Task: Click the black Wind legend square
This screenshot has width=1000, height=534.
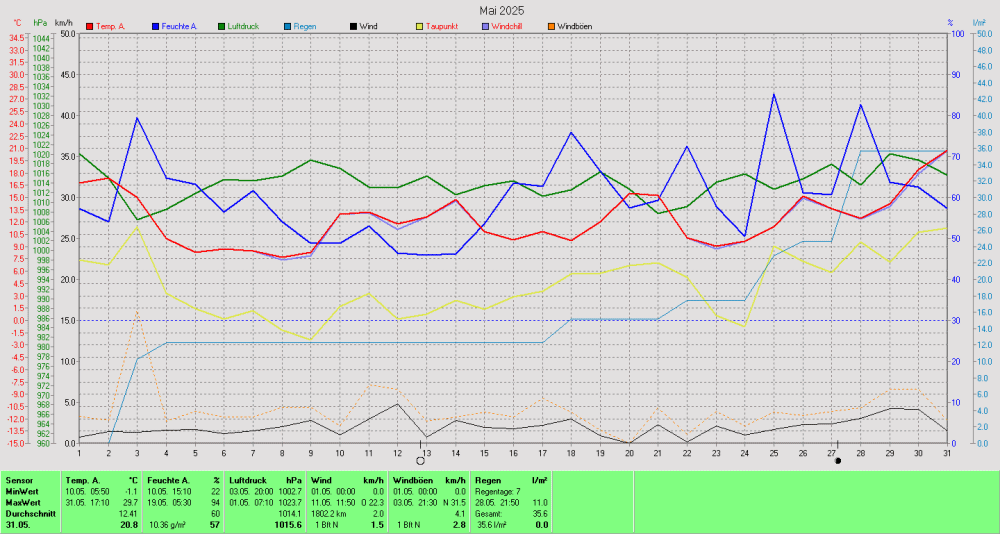Action: [353, 25]
